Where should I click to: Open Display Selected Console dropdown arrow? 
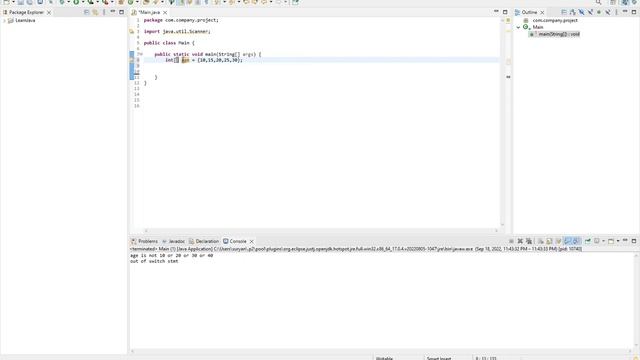[603, 241]
